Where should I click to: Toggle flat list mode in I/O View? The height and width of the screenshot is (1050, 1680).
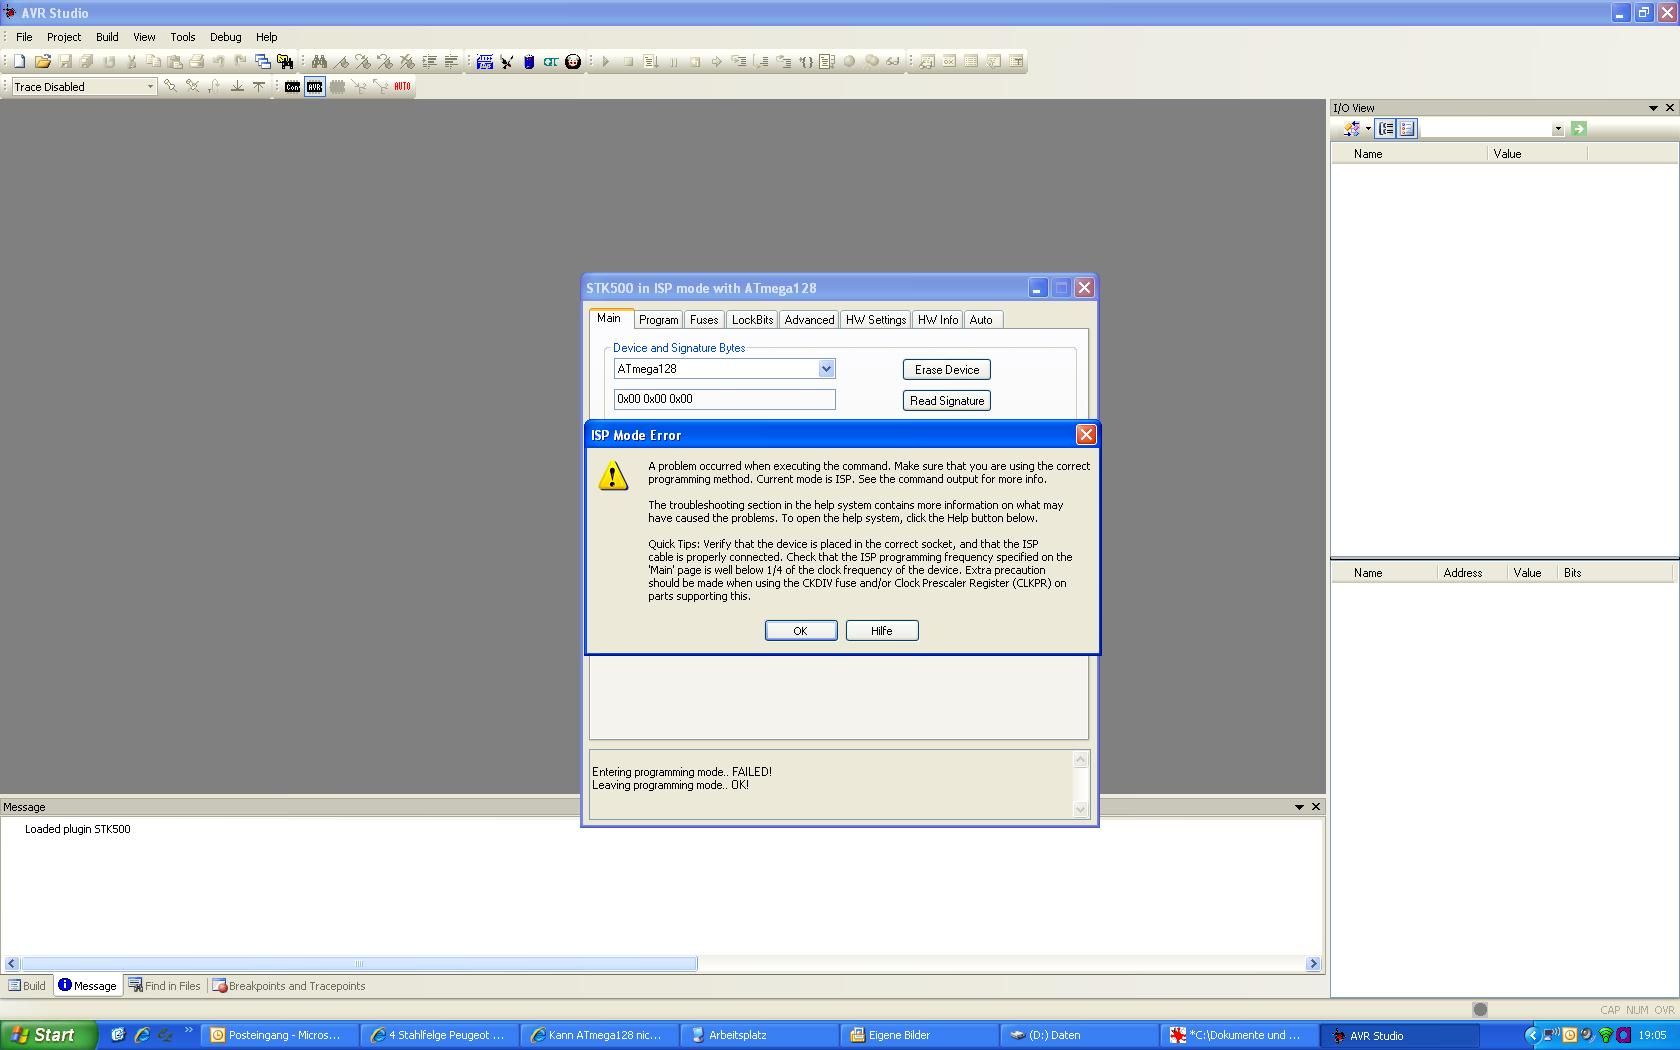1407,128
